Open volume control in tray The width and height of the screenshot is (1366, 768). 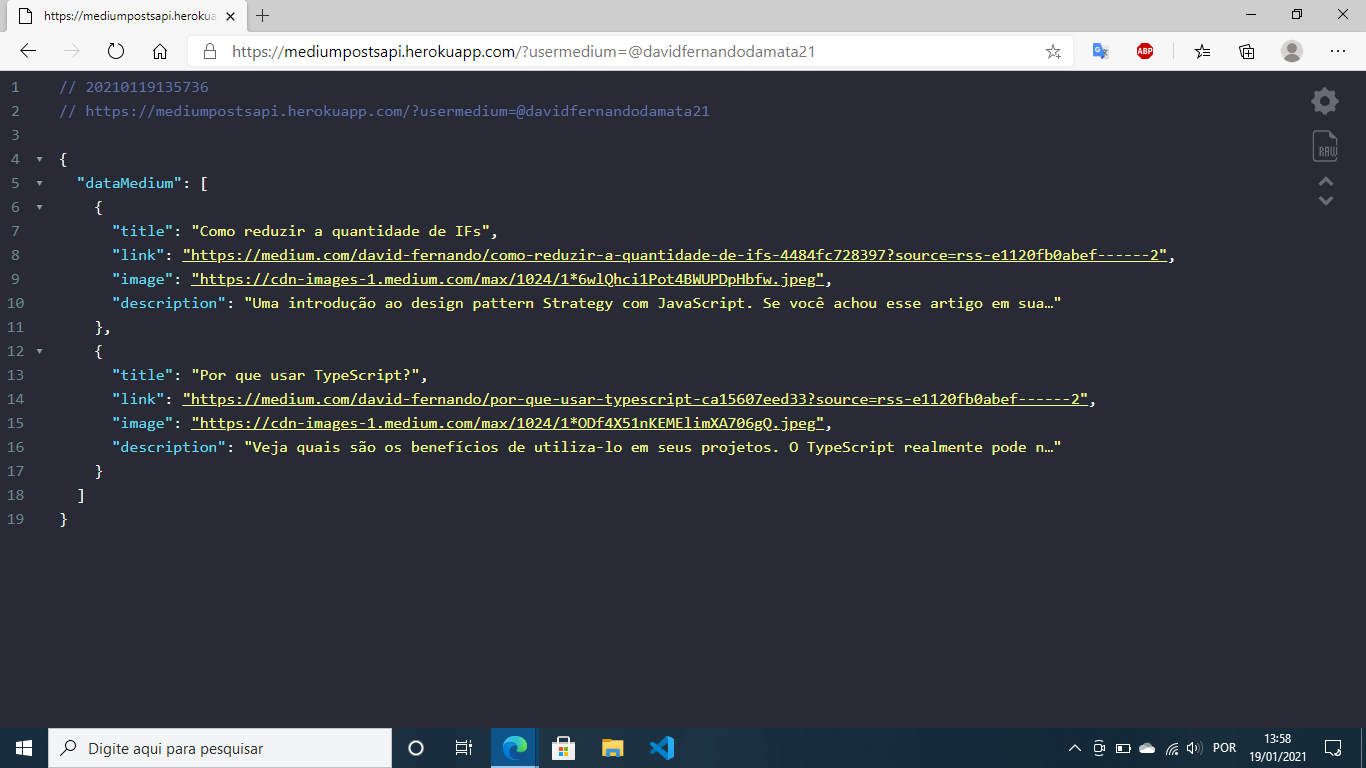tap(1195, 748)
